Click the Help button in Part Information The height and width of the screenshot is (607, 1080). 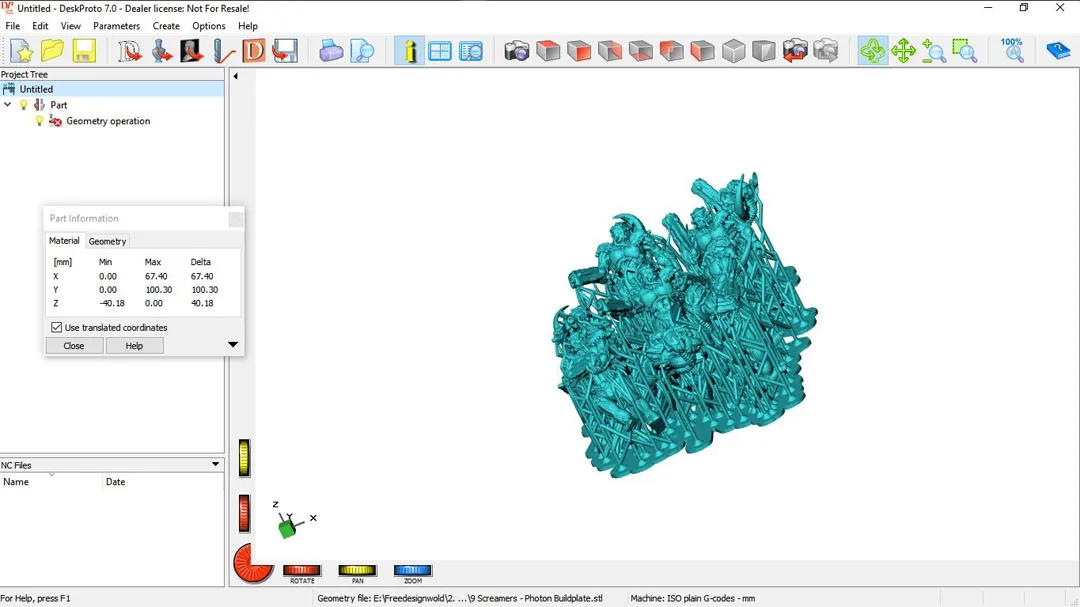[x=134, y=346]
